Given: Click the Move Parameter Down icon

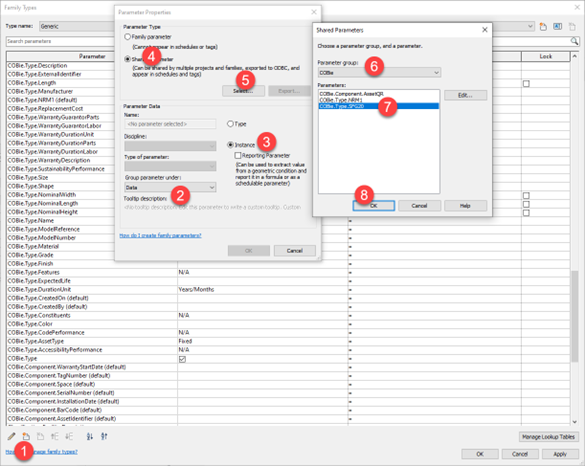Looking at the screenshot, I should [69, 436].
